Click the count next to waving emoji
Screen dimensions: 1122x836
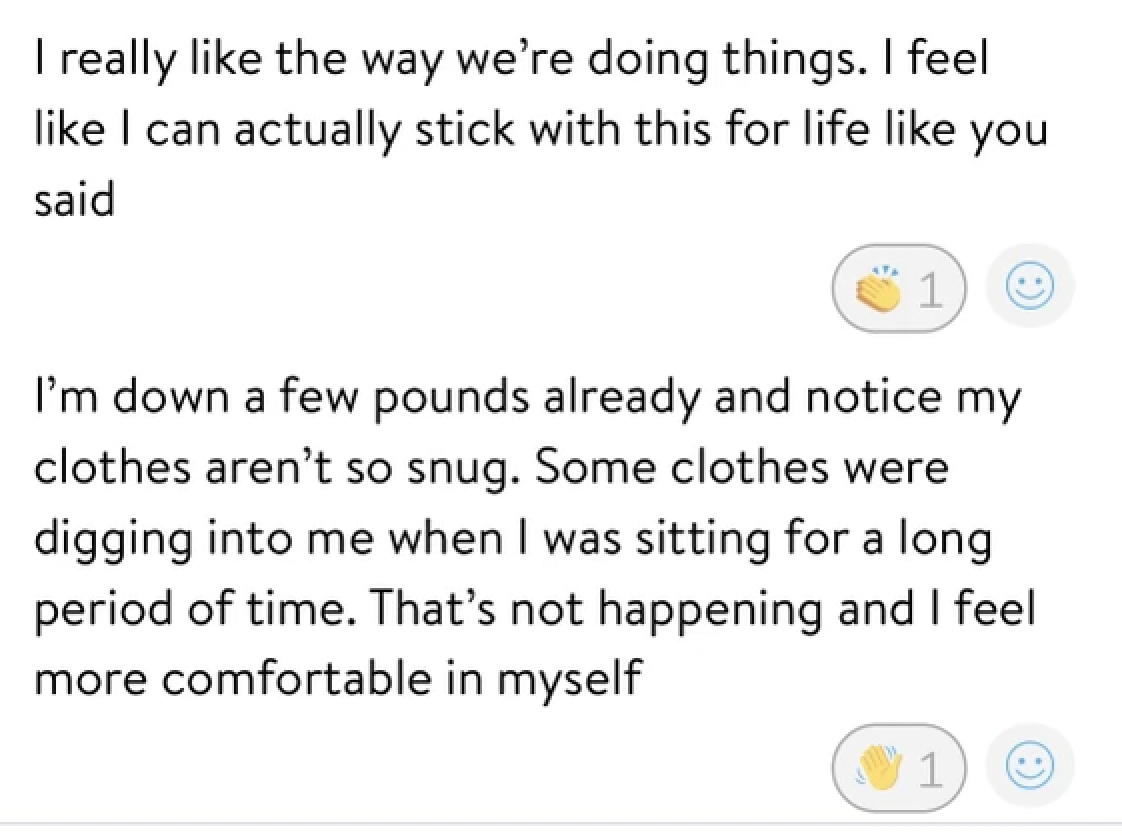pos(929,768)
